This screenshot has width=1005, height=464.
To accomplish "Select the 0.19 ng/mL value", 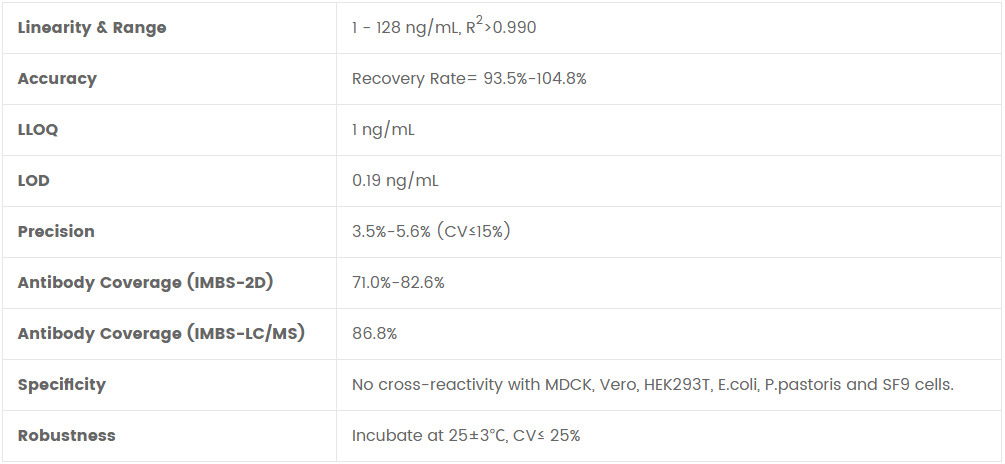I will (x=395, y=181).
